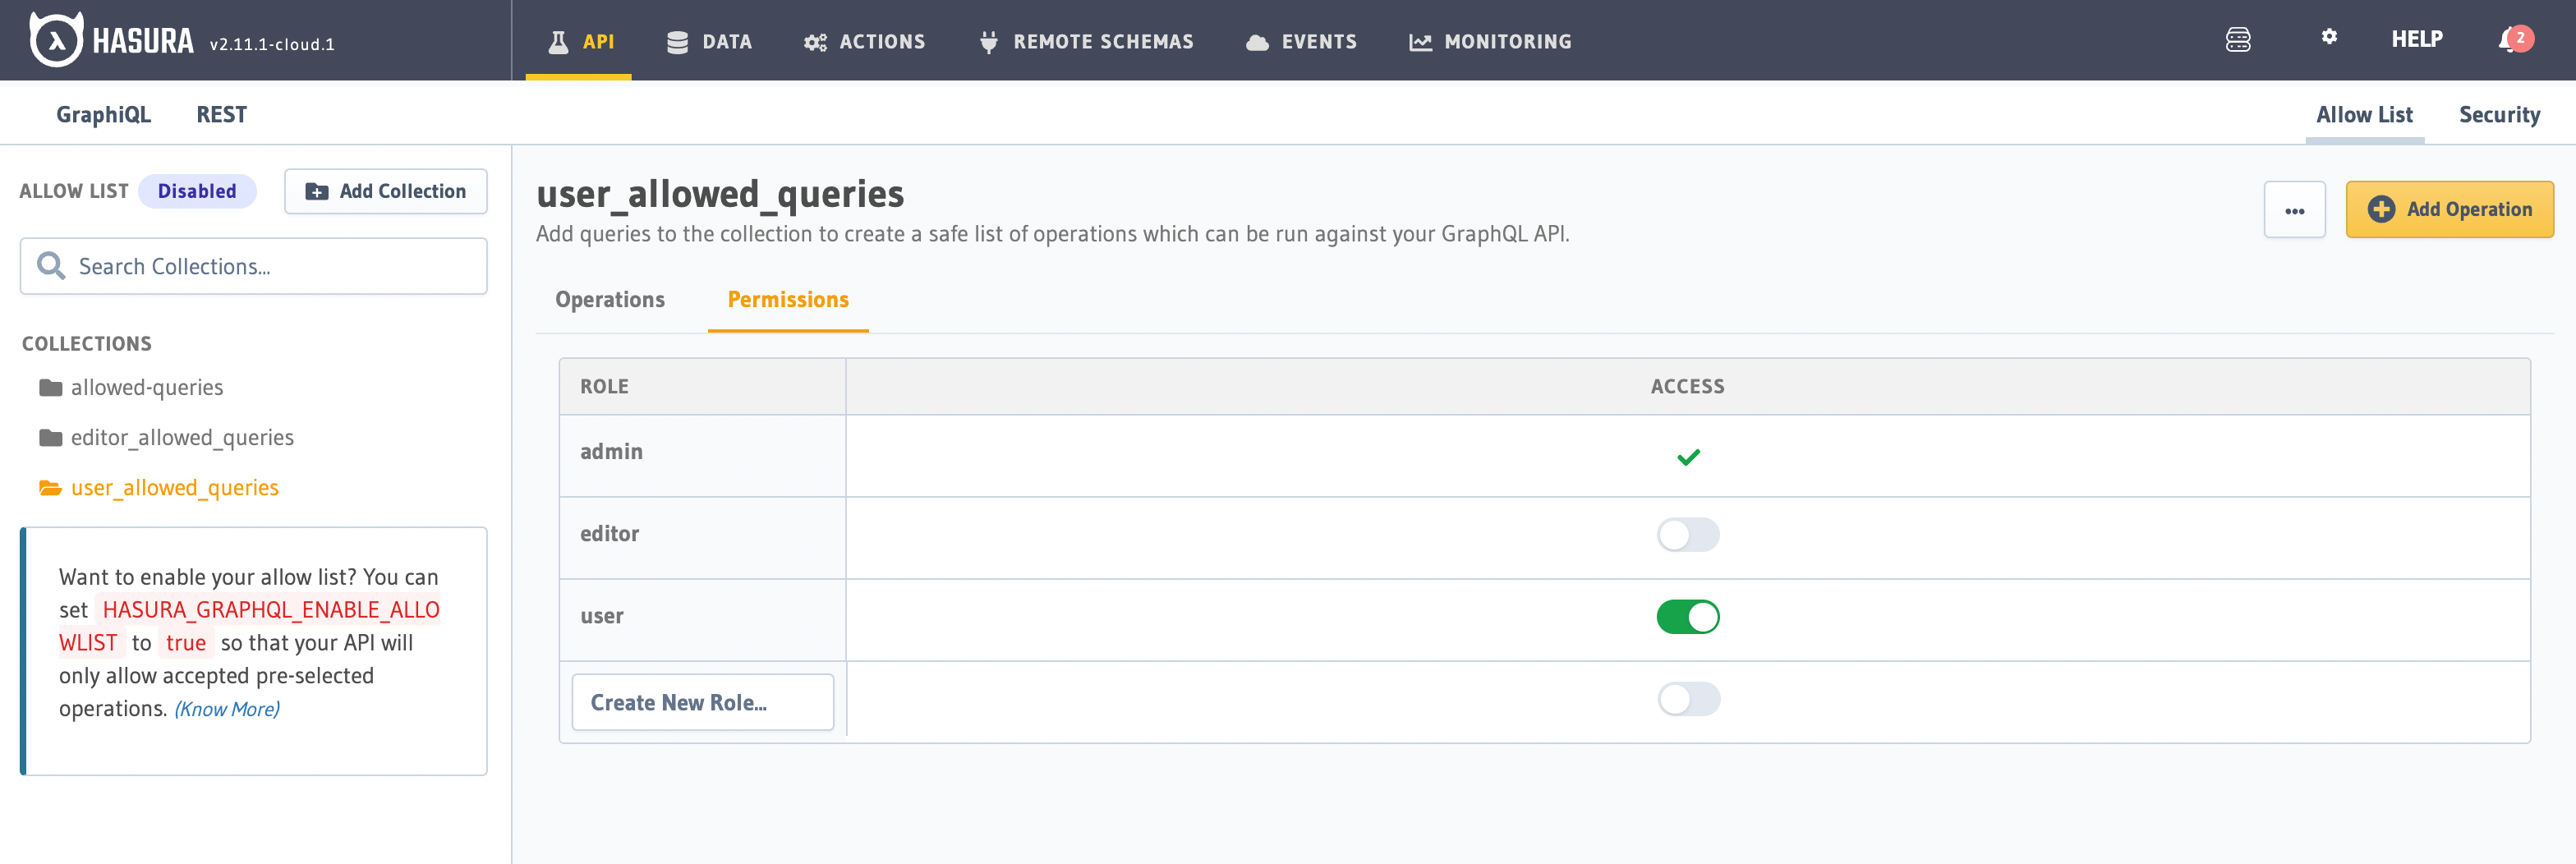The height and width of the screenshot is (864, 2576).
Task: Open the editor_allowed_queries collection
Action: coord(182,437)
